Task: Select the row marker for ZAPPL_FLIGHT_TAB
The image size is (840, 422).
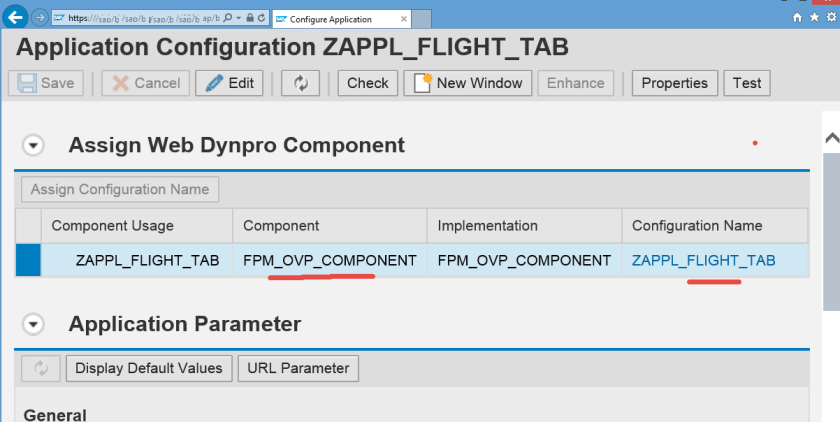Action: pos(28,260)
